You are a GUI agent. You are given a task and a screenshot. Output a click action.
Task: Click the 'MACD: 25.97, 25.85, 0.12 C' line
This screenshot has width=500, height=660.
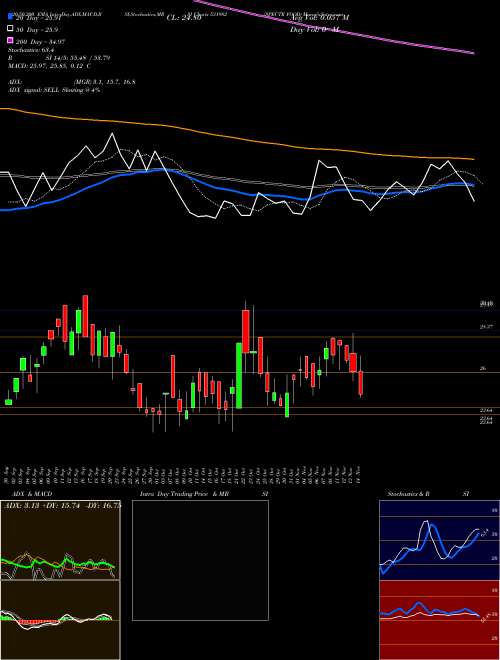coord(50,66)
